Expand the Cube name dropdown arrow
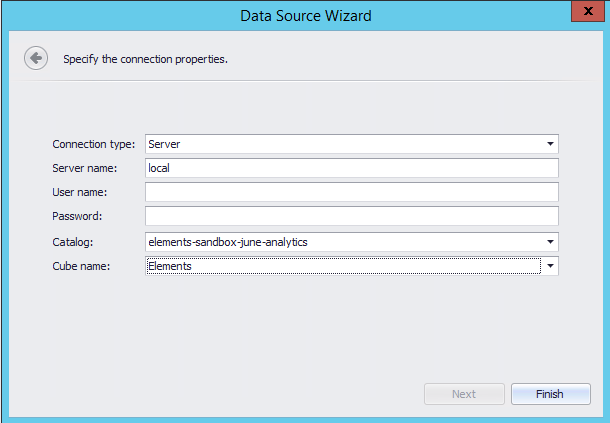Image resolution: width=610 pixels, height=423 pixels. [x=550, y=266]
